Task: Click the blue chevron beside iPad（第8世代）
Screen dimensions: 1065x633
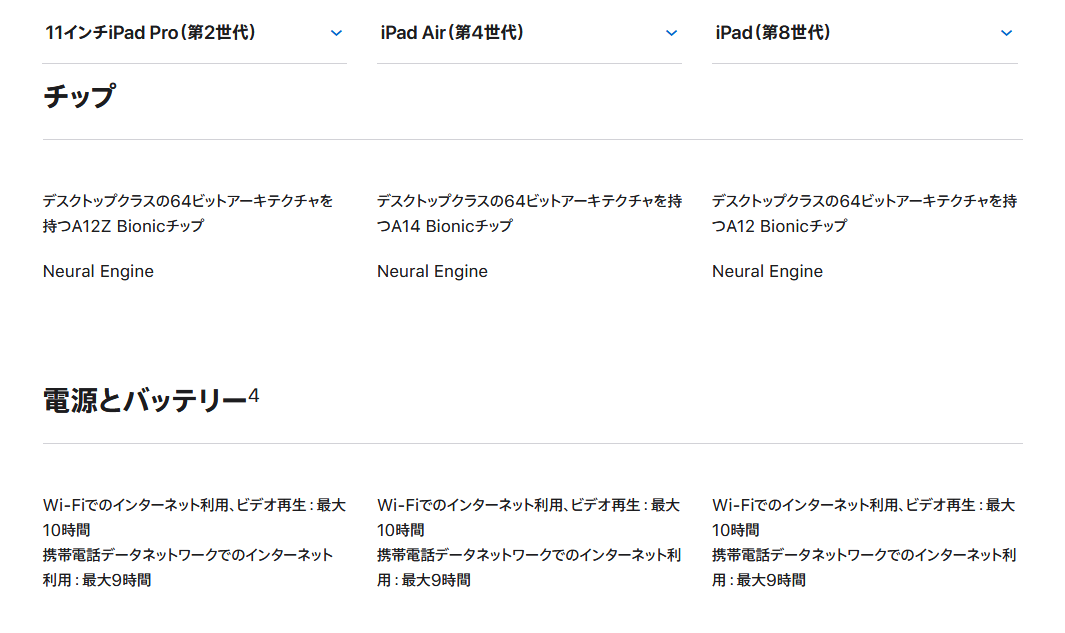Action: click(x=1006, y=33)
